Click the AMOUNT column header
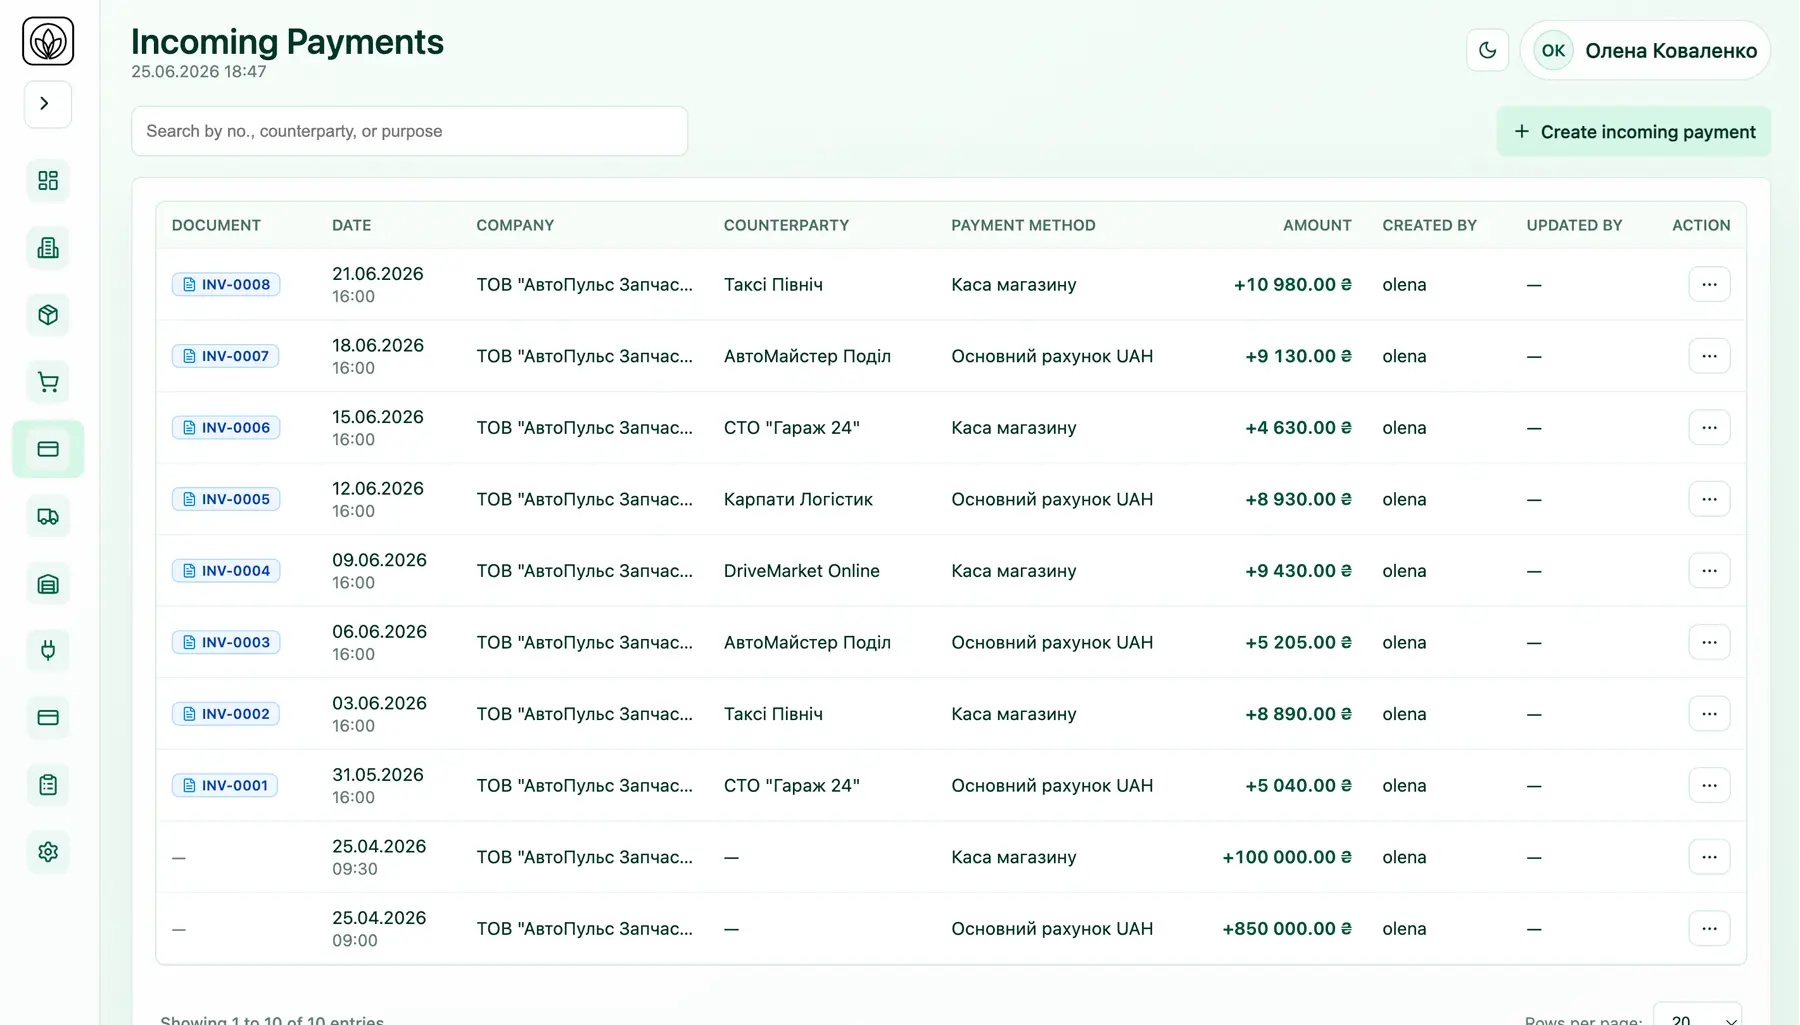 1317,225
